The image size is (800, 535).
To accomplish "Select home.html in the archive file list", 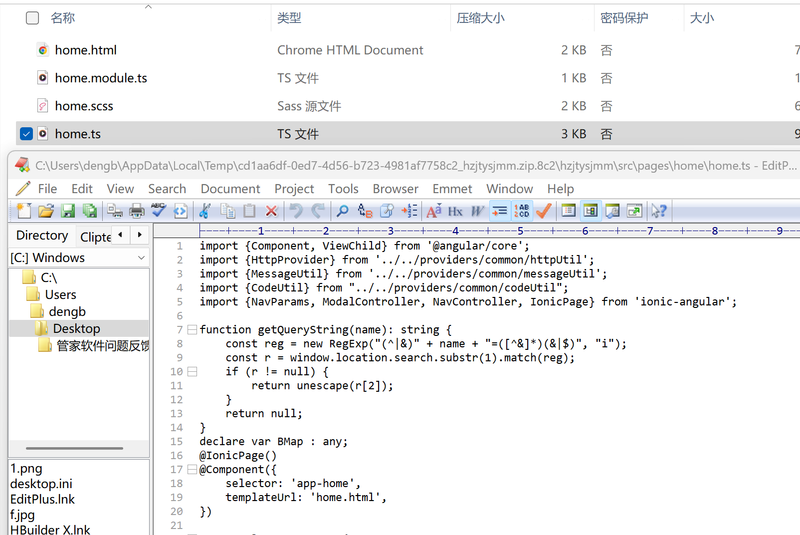I will [86, 50].
